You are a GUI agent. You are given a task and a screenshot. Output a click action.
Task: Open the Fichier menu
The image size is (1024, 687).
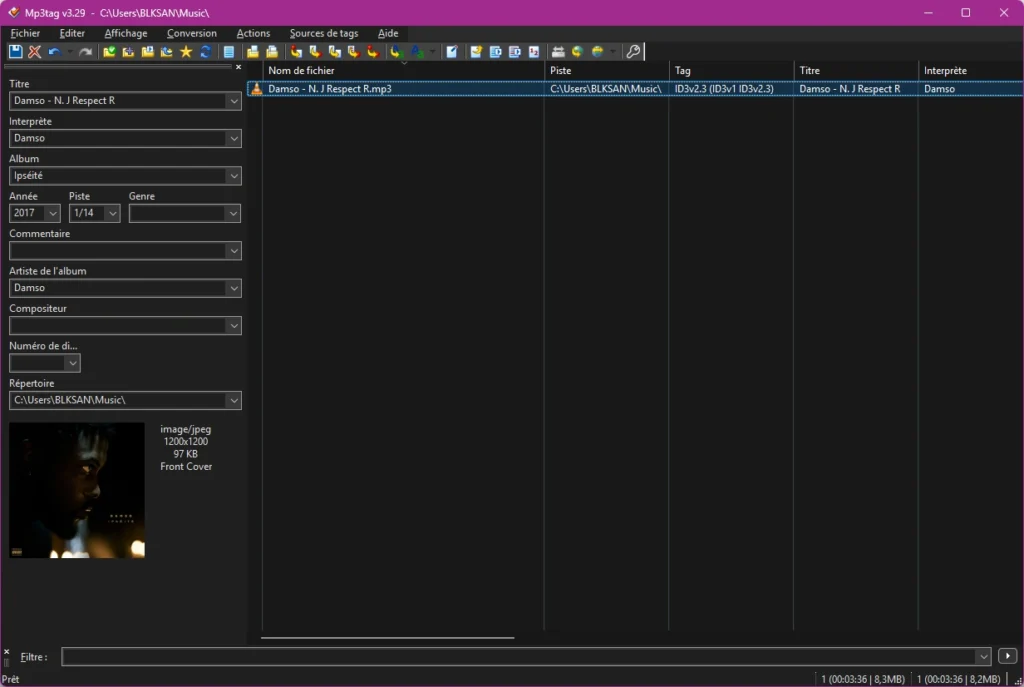click(25, 33)
